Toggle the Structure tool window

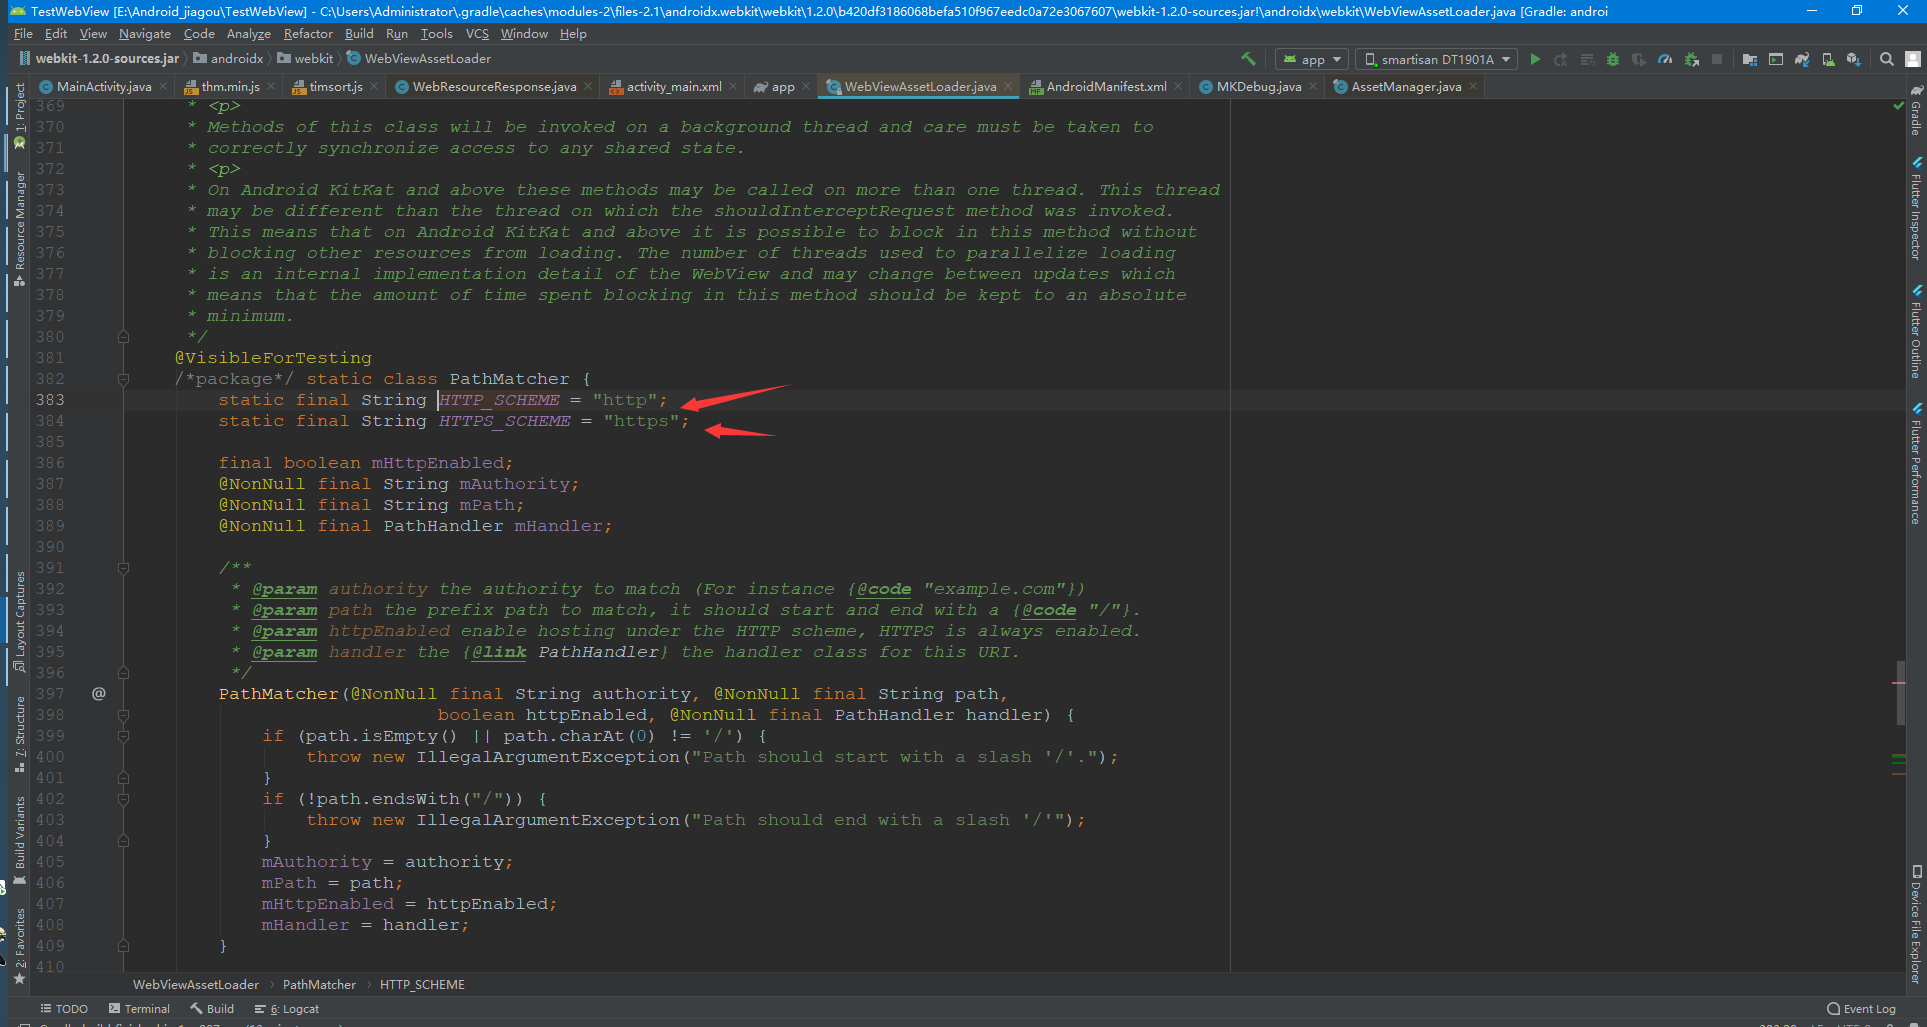pos(19,734)
